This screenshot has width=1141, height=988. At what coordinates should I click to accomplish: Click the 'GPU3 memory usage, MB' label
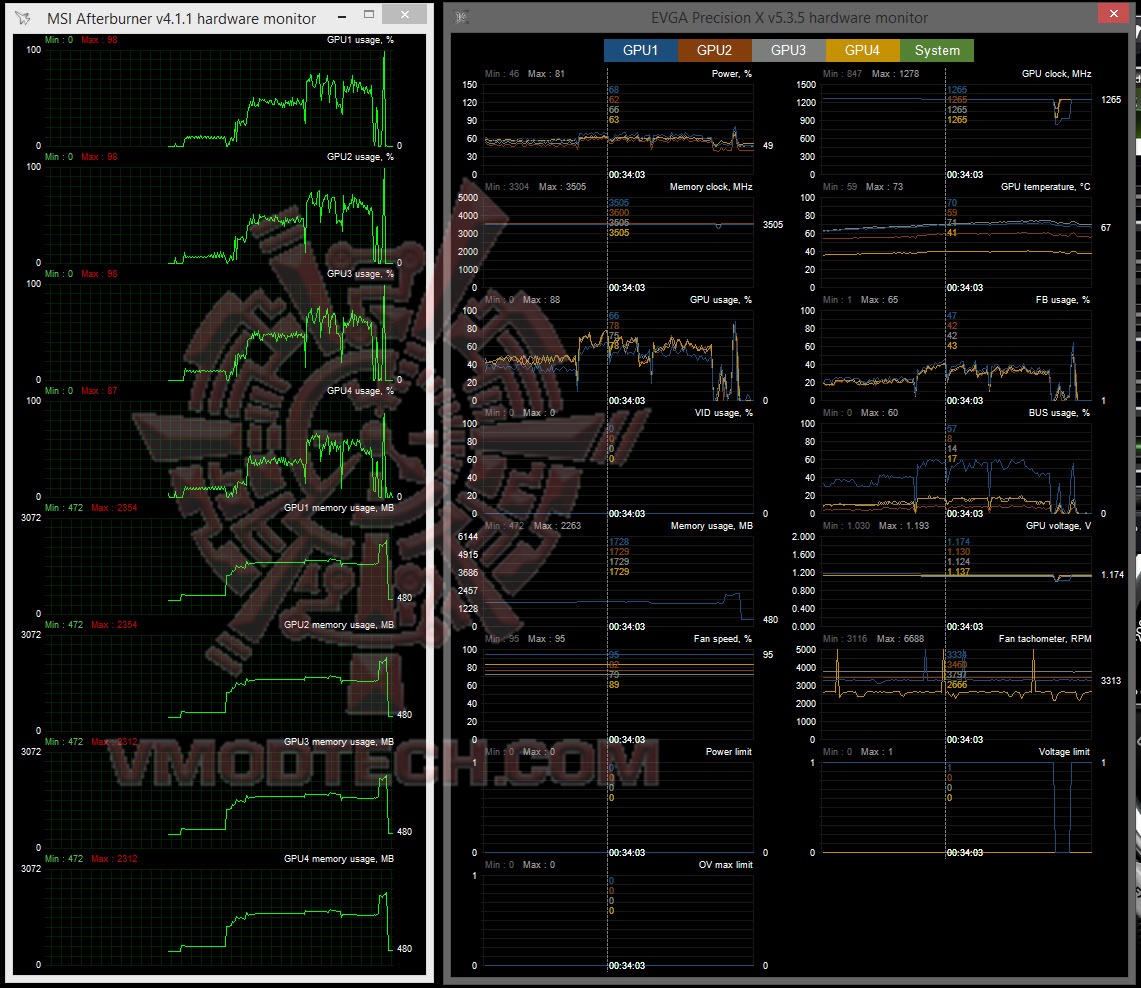point(338,742)
